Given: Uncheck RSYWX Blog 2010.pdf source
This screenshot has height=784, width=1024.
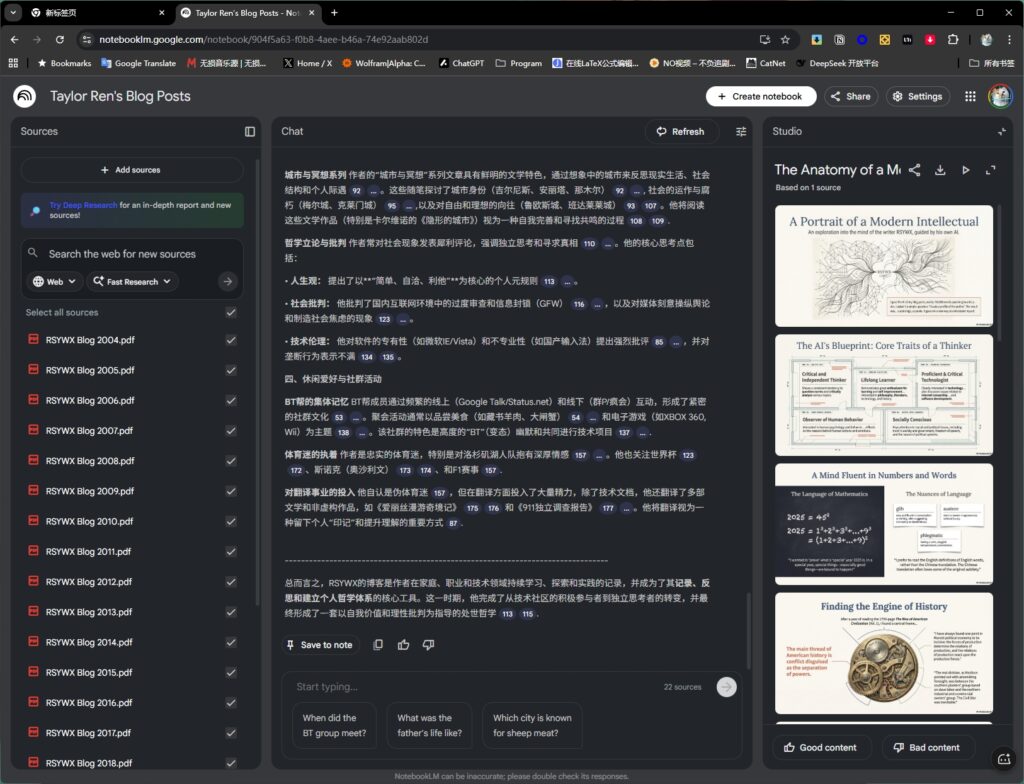Looking at the screenshot, I should click(232, 522).
